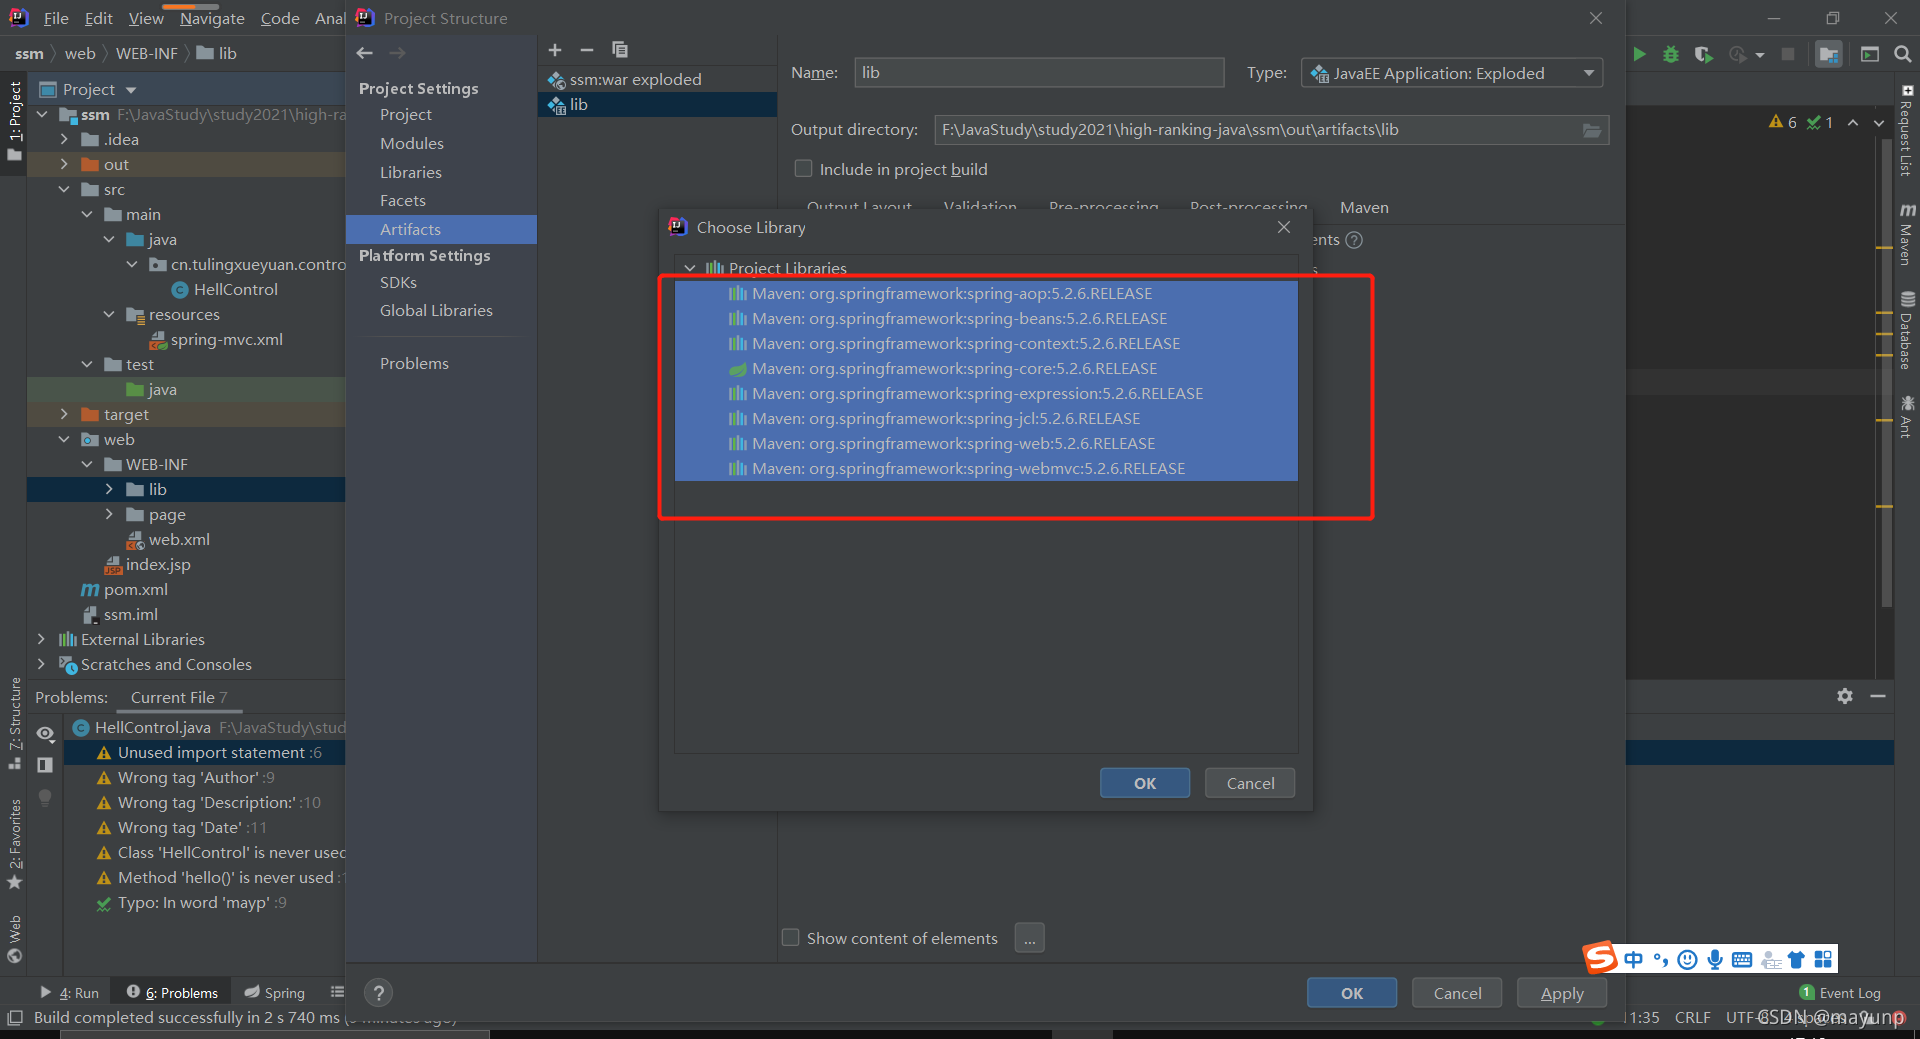Enable Include in project build checkbox
This screenshot has height=1039, width=1920.
(803, 169)
